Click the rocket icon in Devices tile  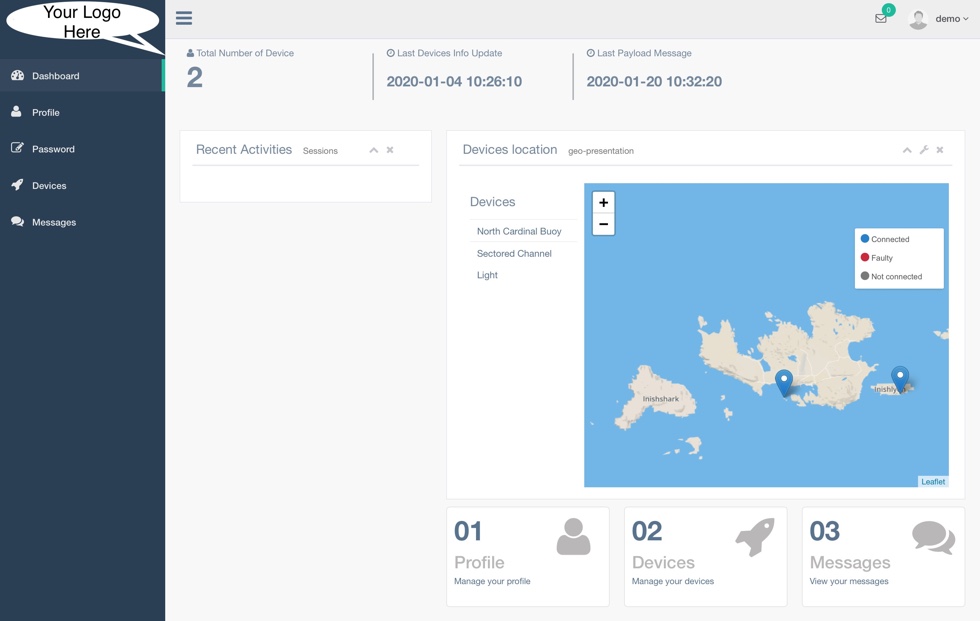(755, 537)
